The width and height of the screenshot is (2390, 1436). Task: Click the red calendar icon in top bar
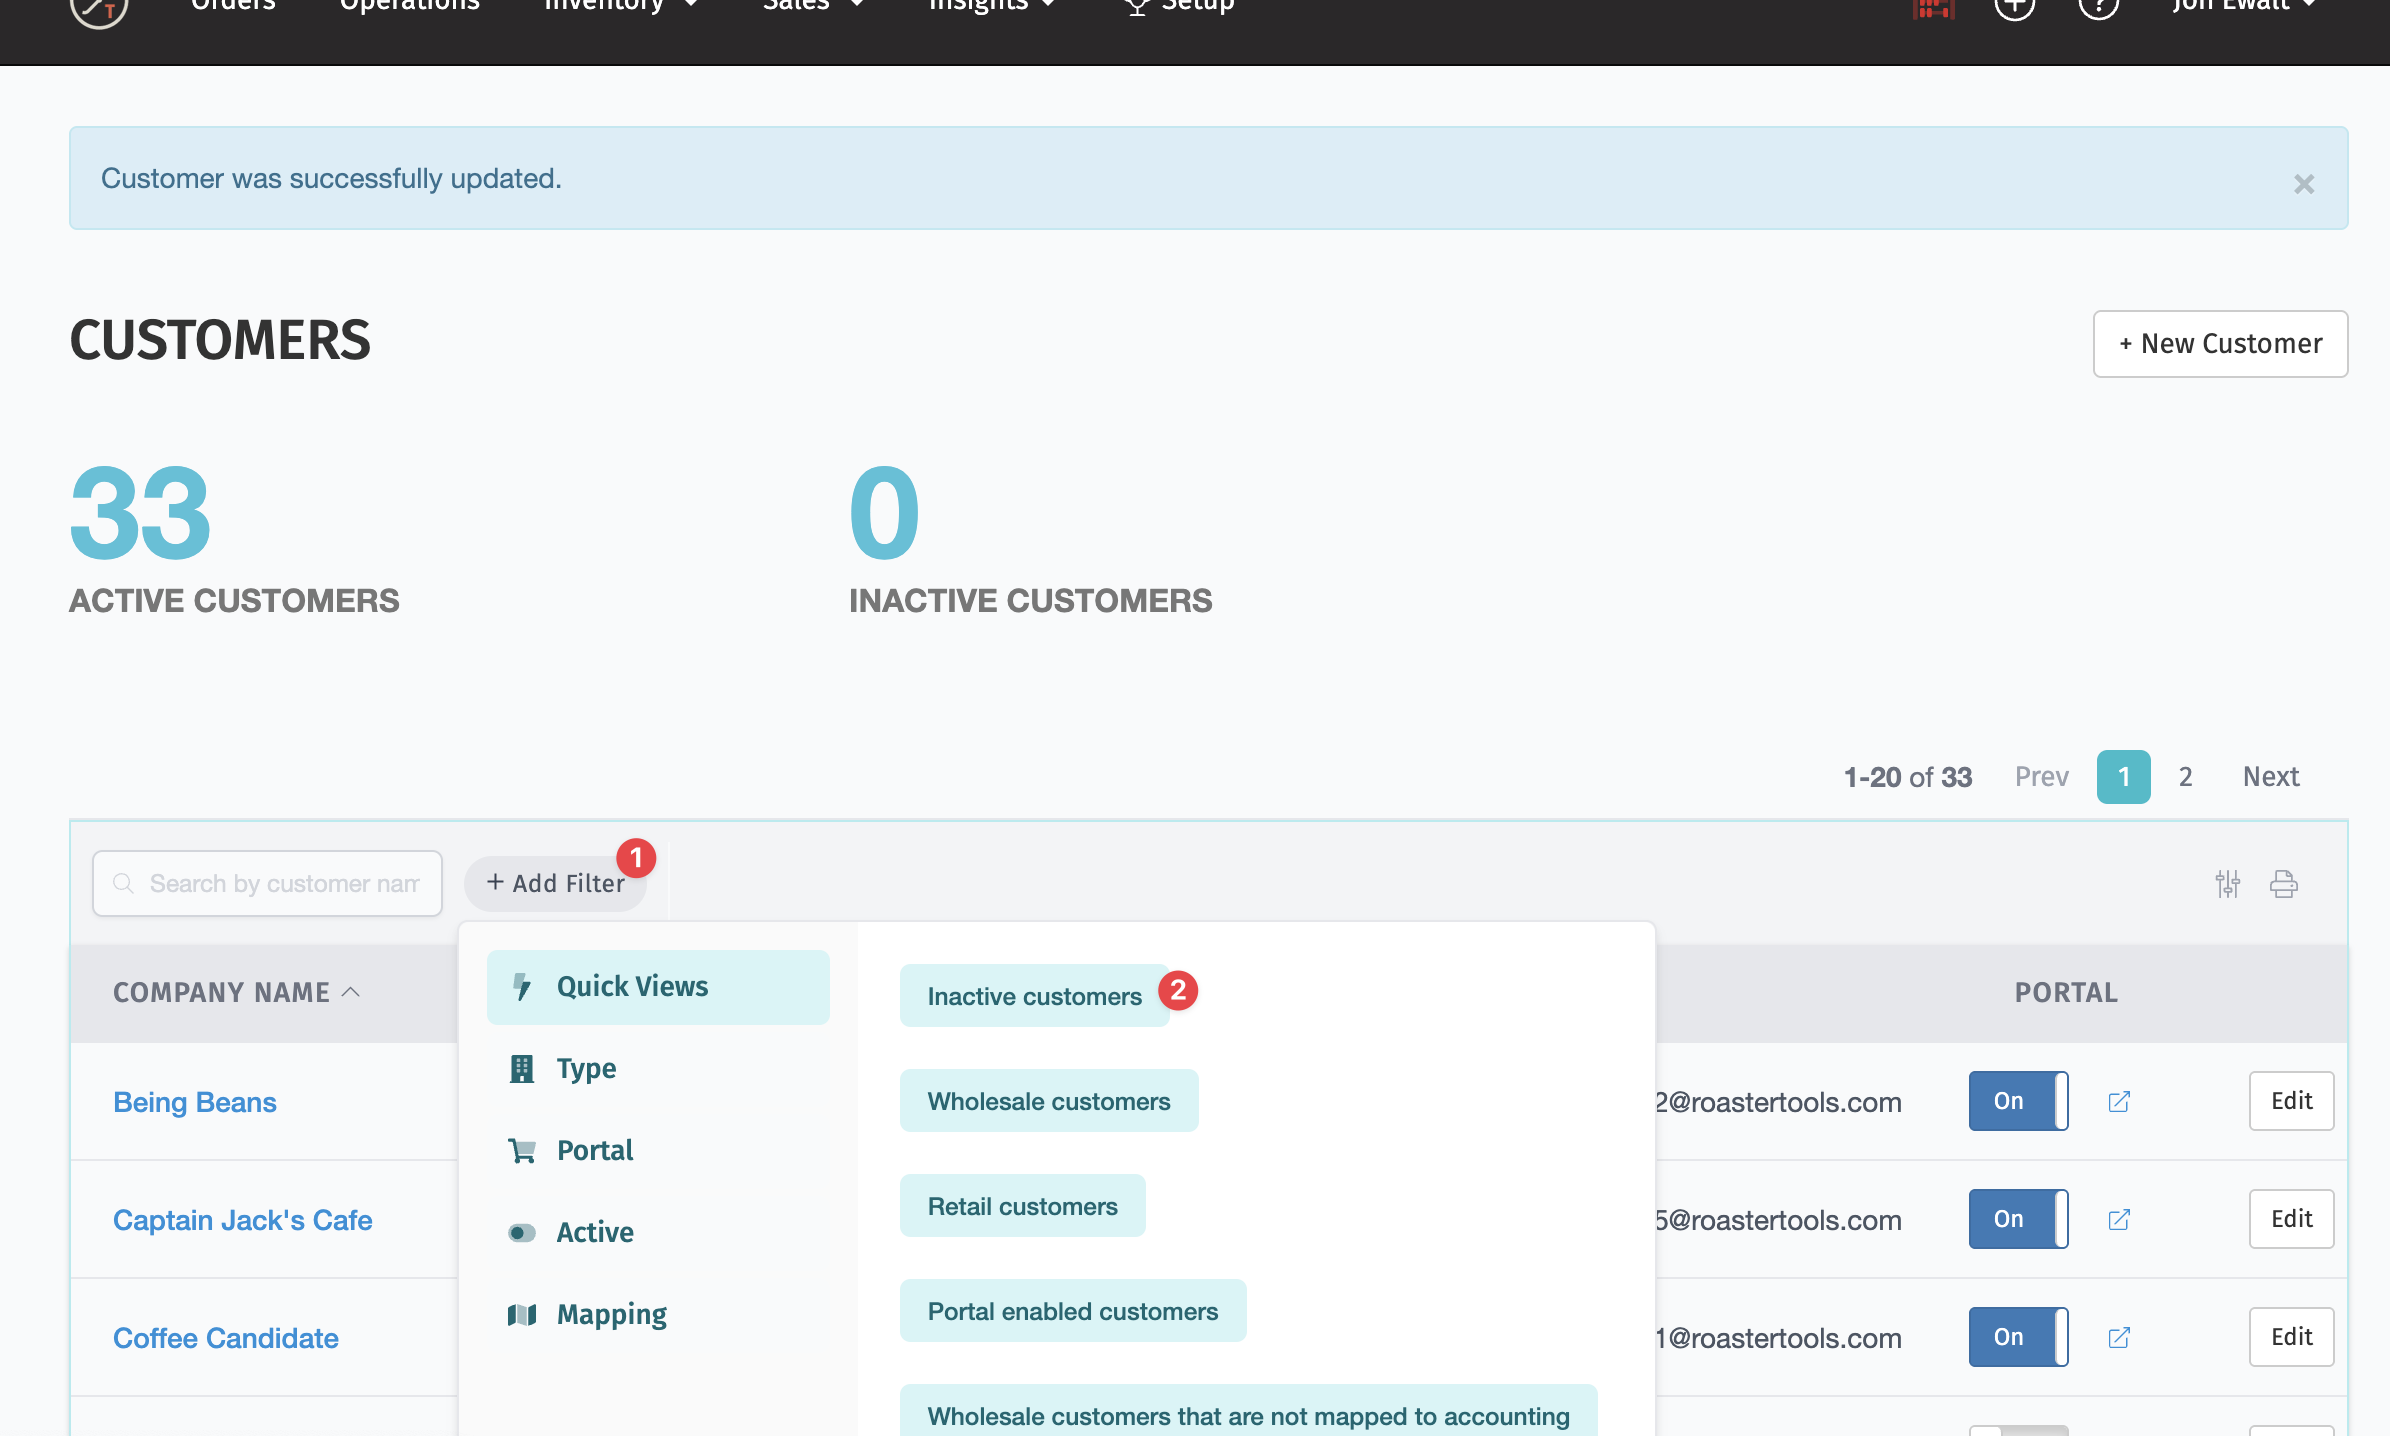[x=1933, y=8]
